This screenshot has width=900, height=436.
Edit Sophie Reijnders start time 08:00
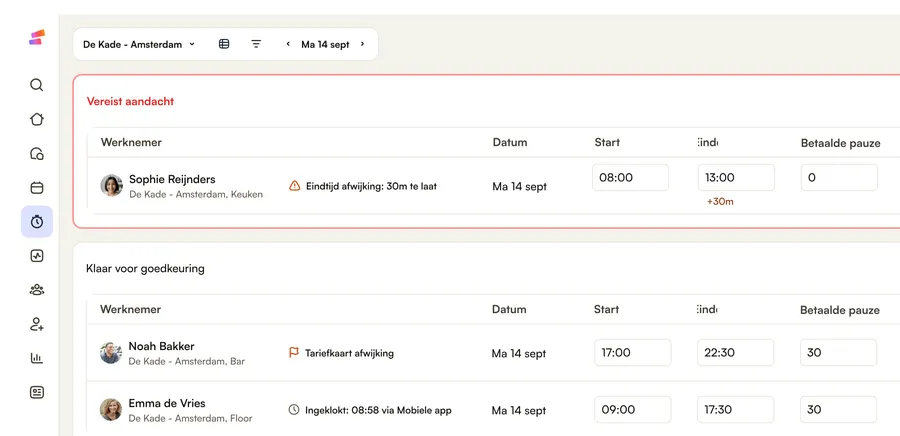(x=630, y=177)
